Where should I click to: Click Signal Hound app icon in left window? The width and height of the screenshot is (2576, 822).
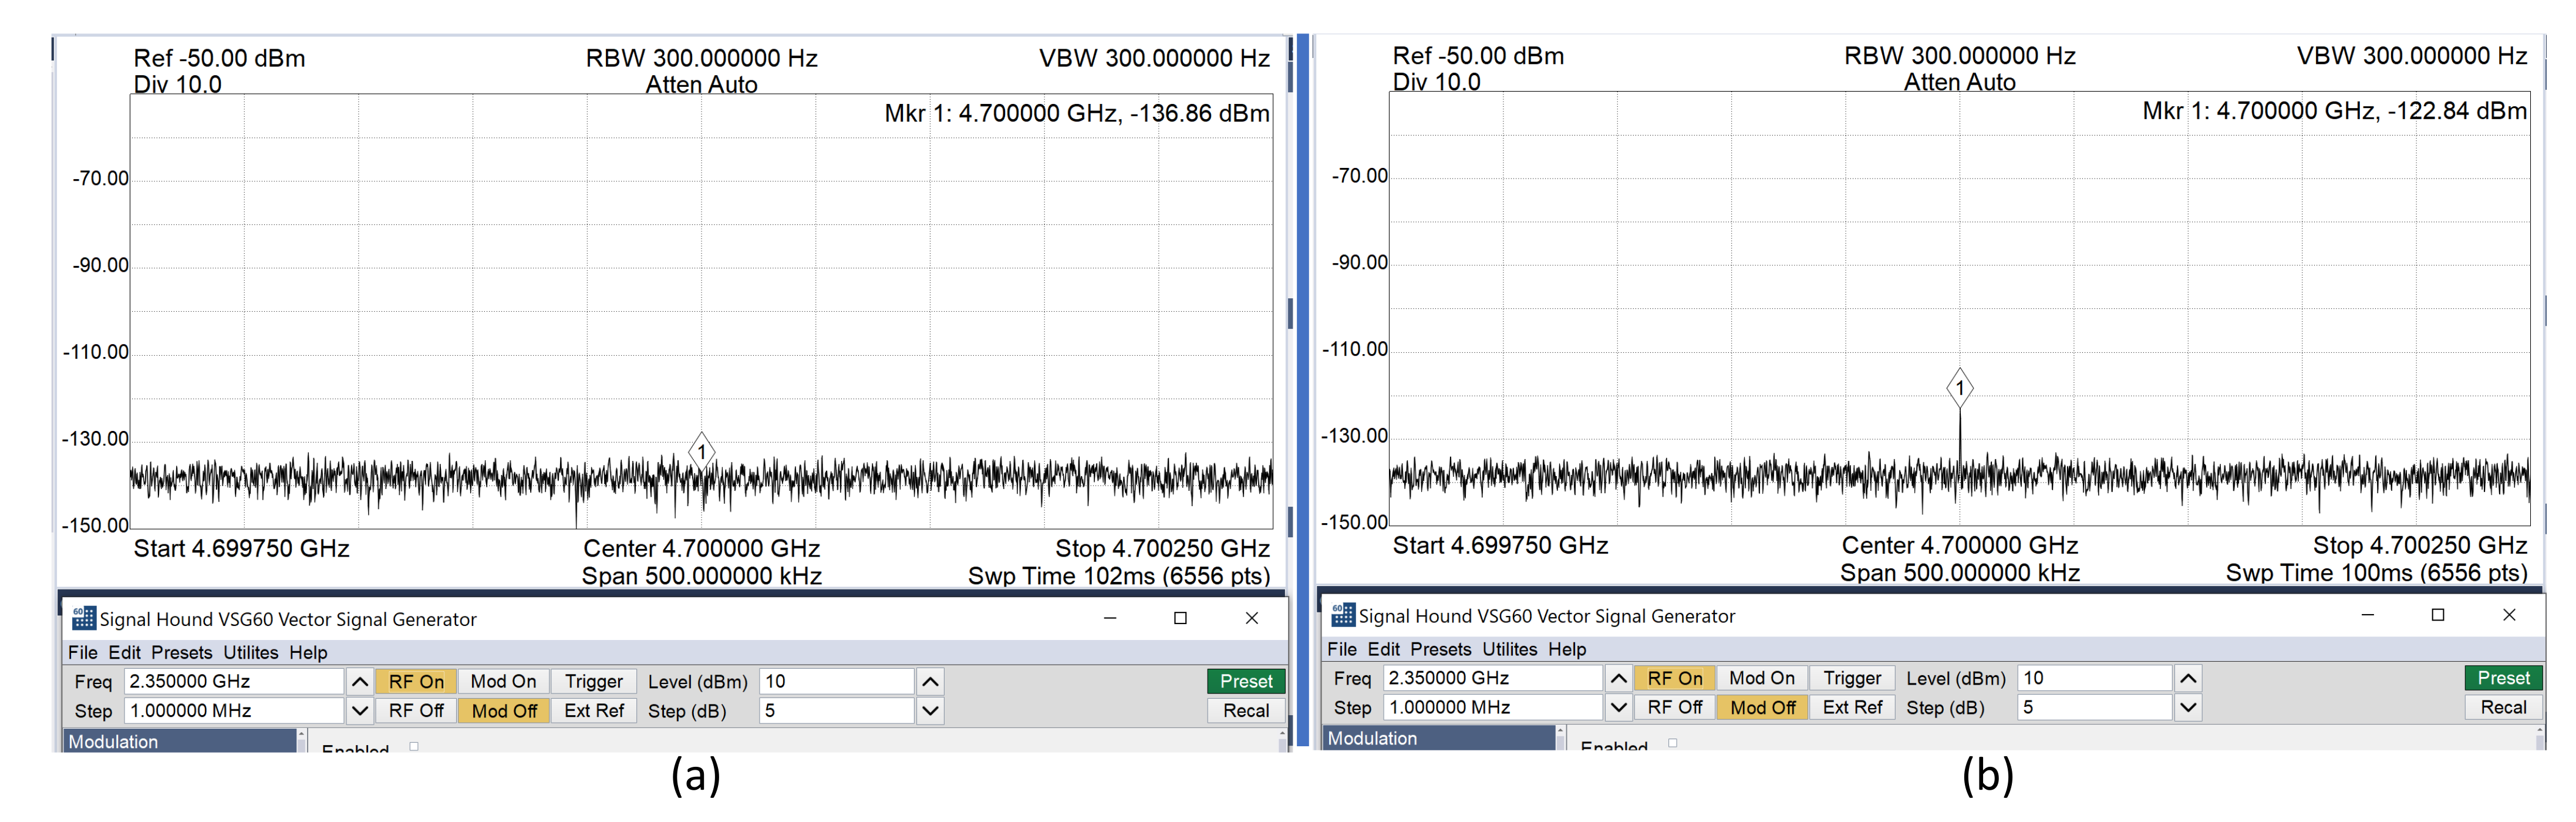[x=84, y=618]
